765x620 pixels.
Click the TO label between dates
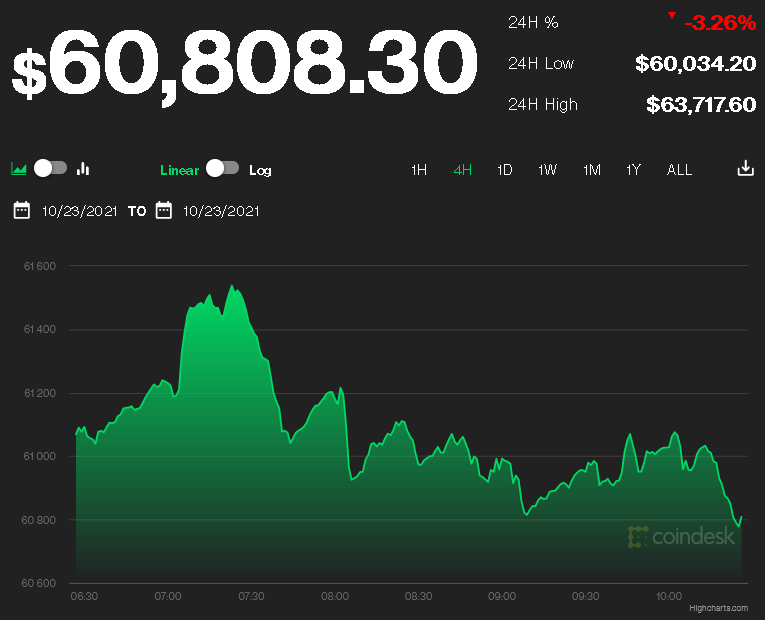tap(137, 211)
